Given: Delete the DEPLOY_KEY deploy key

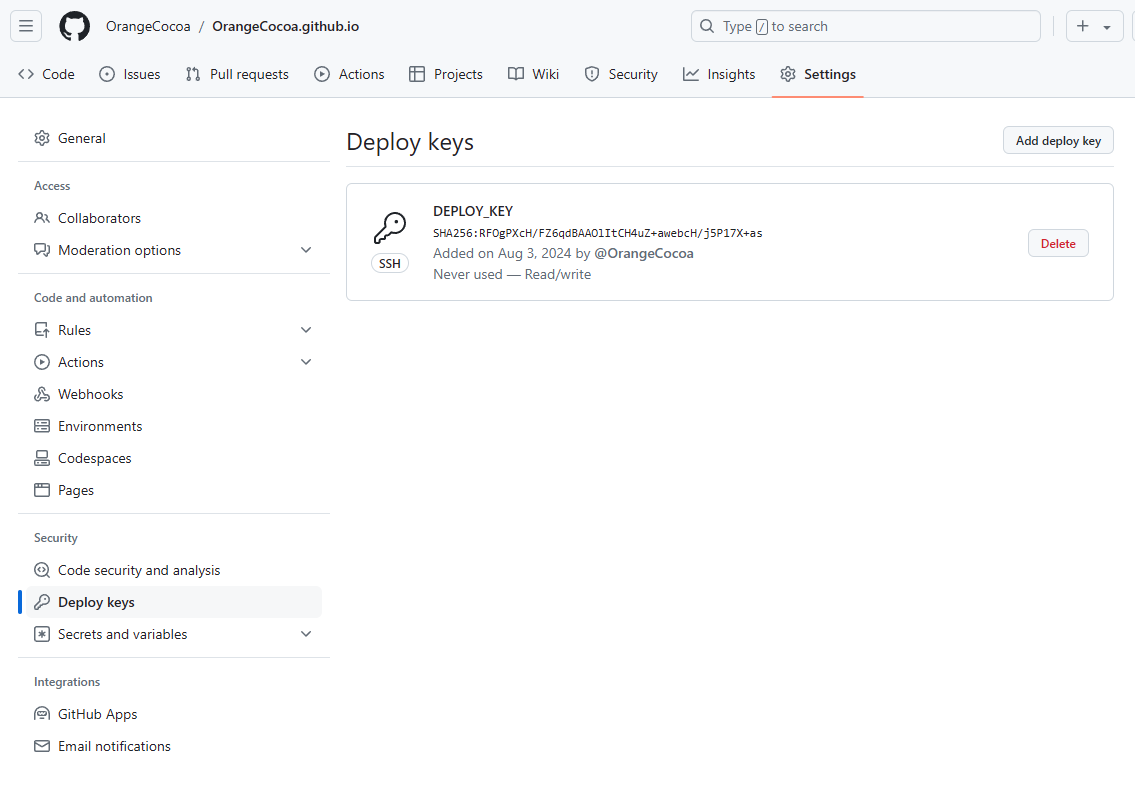Looking at the screenshot, I should [1058, 243].
